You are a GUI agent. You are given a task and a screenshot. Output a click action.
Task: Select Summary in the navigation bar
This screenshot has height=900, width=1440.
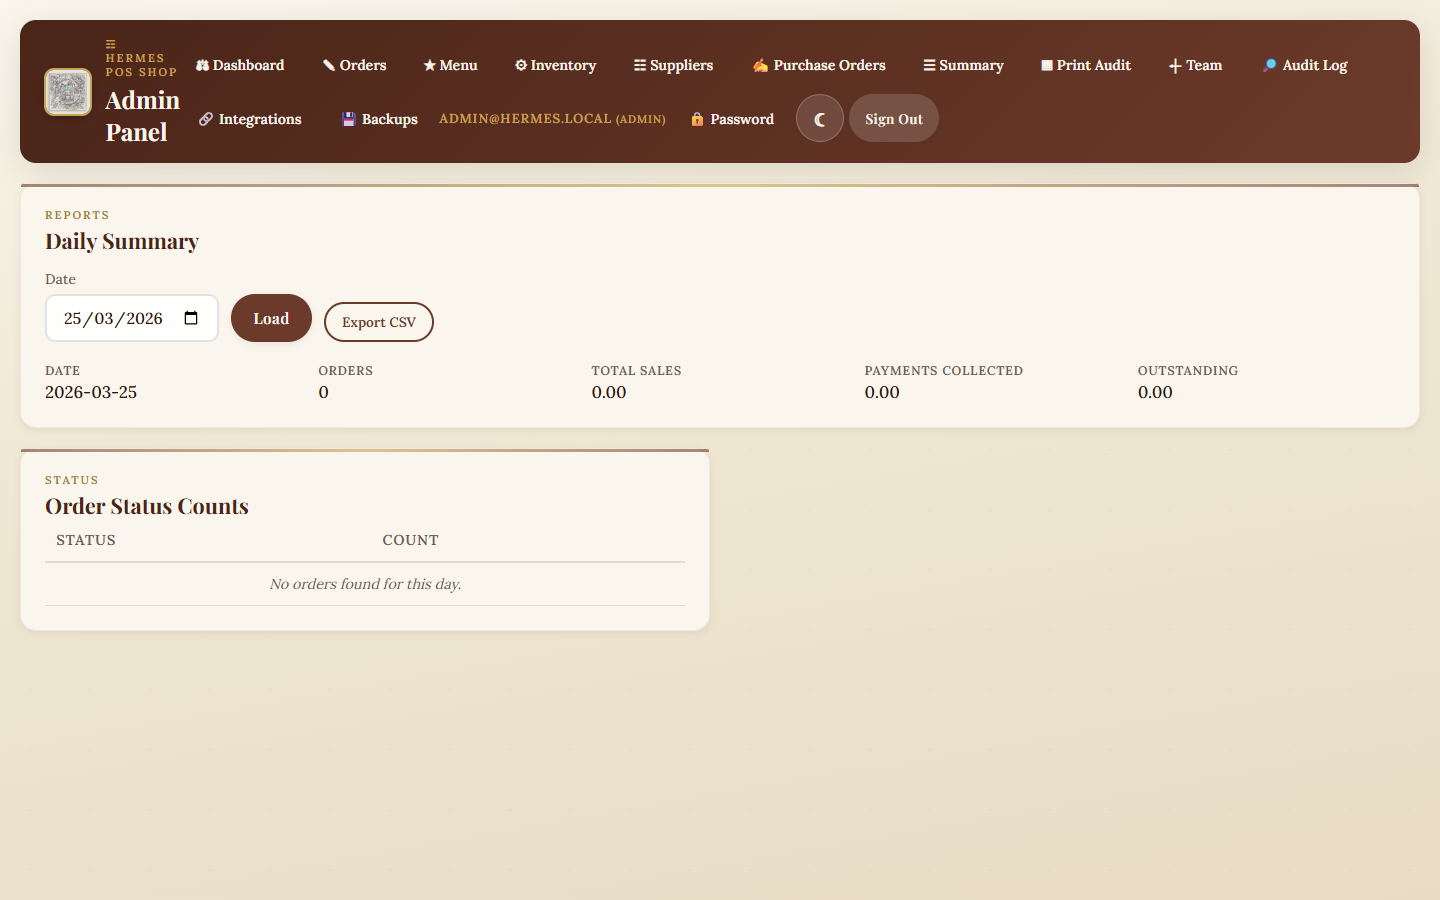point(963,65)
